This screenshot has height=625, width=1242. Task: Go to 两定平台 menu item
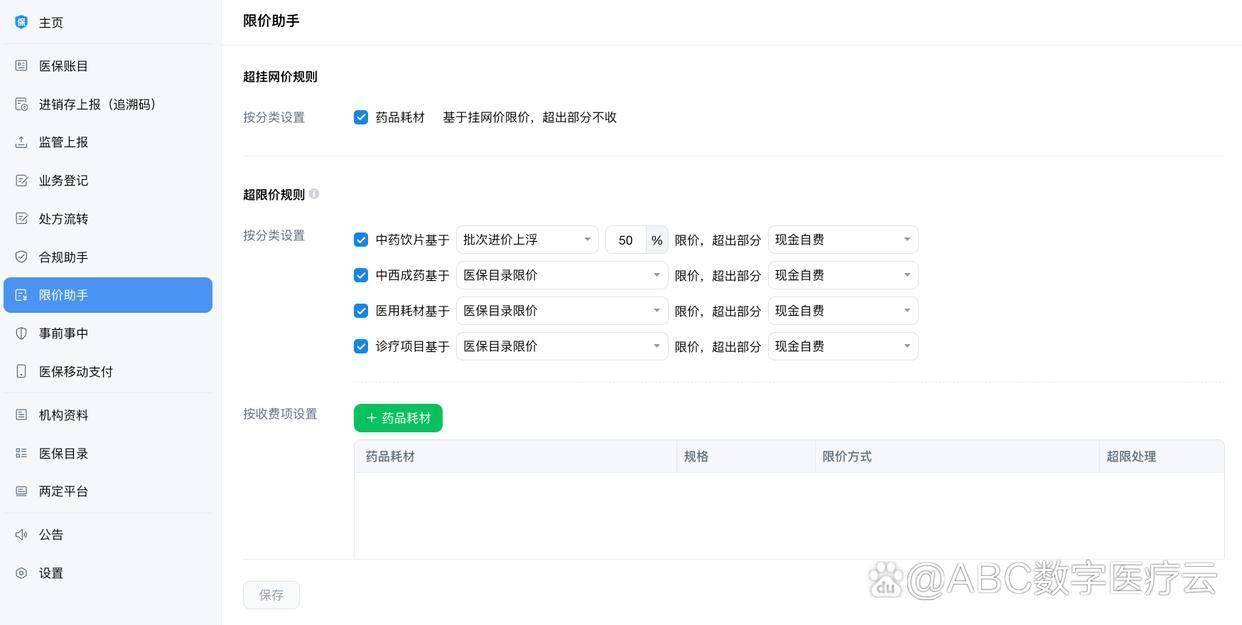pyautogui.click(x=108, y=491)
